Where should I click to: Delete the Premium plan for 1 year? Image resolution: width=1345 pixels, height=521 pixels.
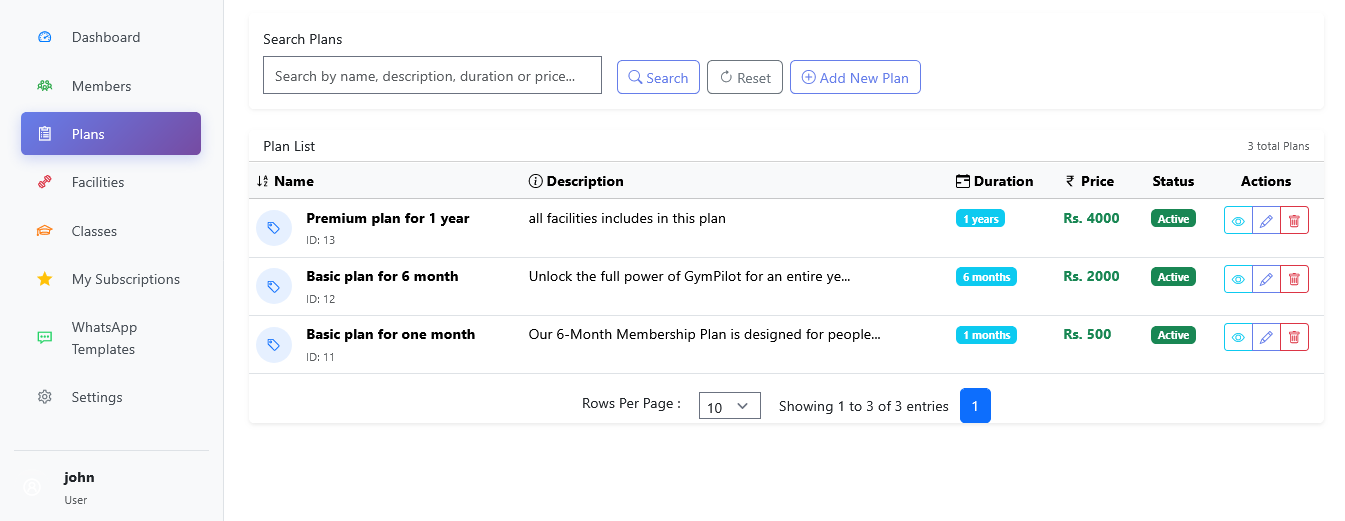pyautogui.click(x=1294, y=221)
